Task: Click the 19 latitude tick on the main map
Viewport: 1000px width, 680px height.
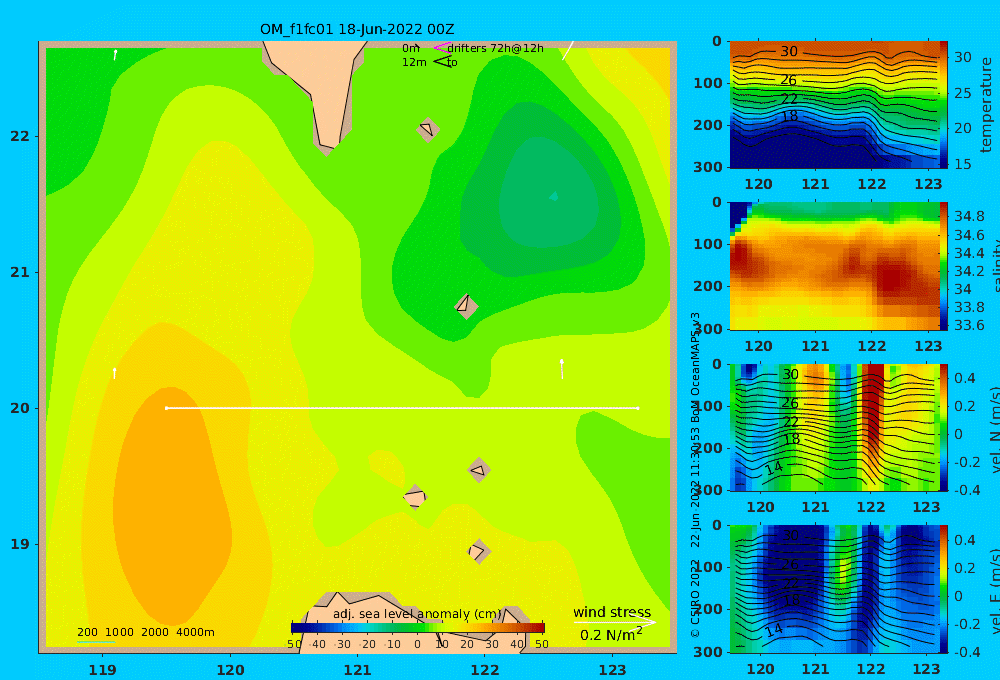Action: pos(20,544)
